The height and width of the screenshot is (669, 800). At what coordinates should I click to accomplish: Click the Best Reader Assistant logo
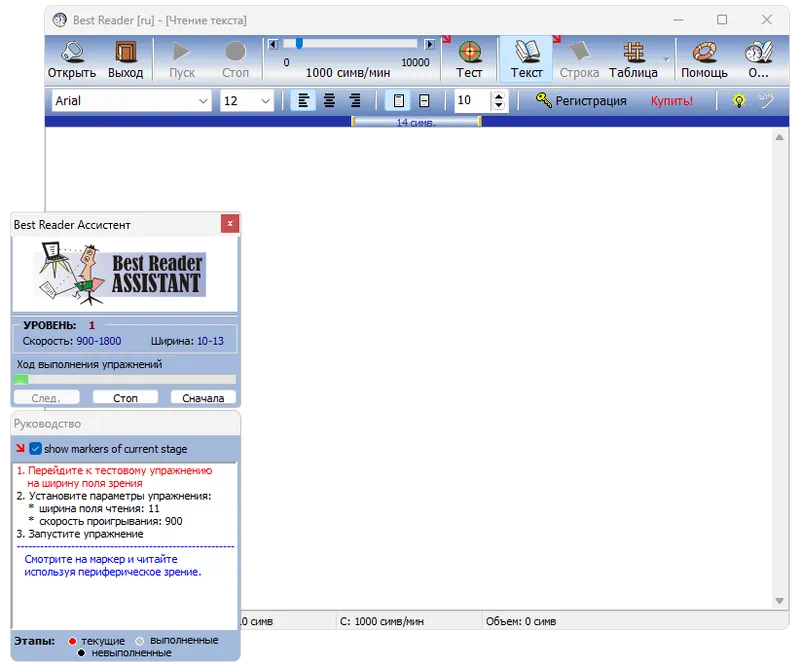coord(120,274)
